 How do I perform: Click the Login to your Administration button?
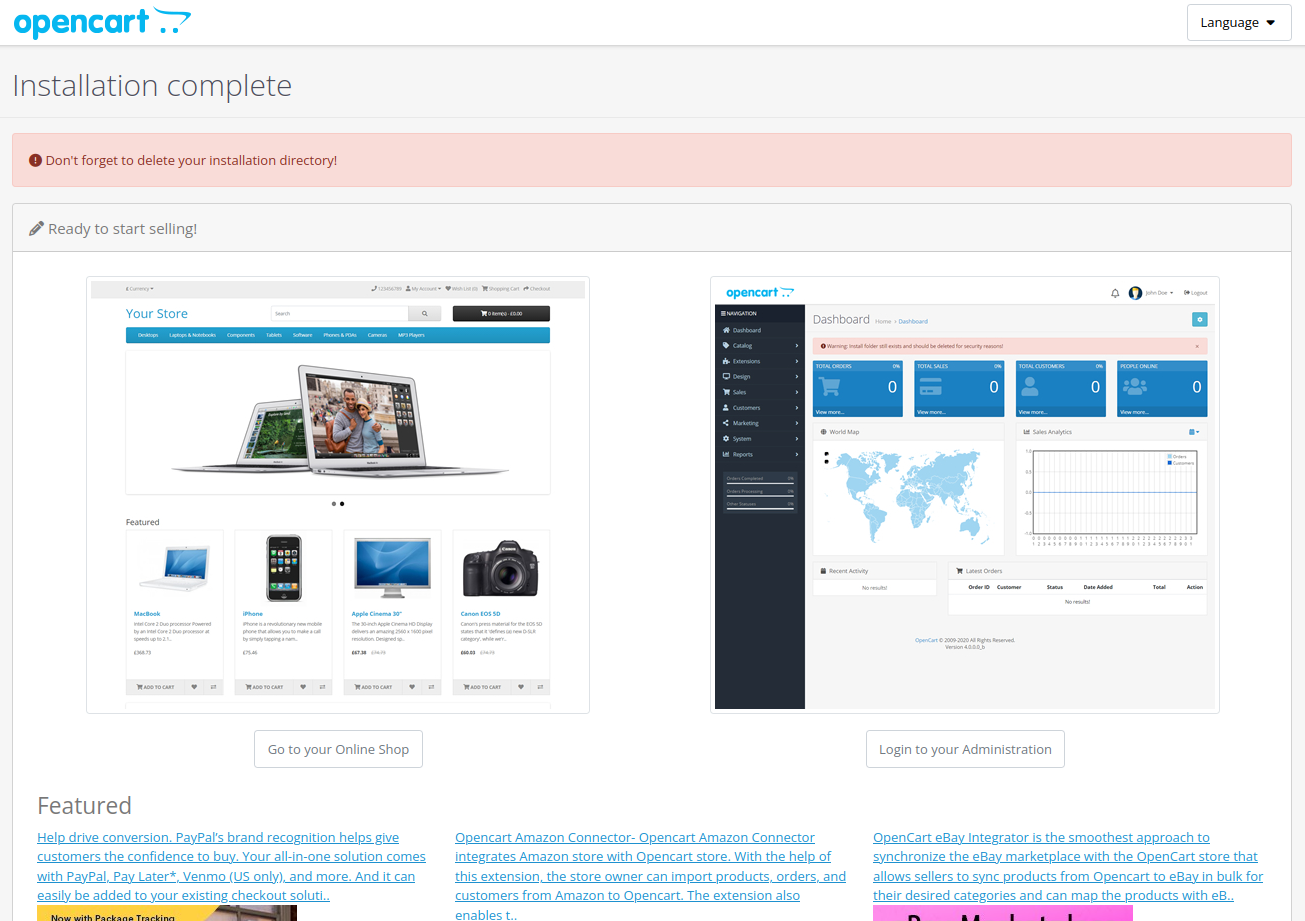click(964, 748)
